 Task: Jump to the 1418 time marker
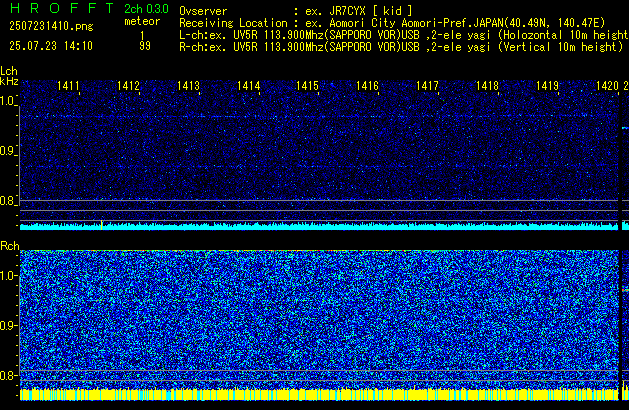(x=487, y=86)
